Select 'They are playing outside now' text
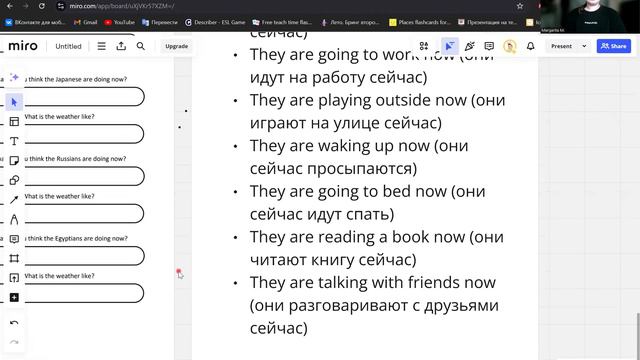The width and height of the screenshot is (640, 360). point(358,100)
